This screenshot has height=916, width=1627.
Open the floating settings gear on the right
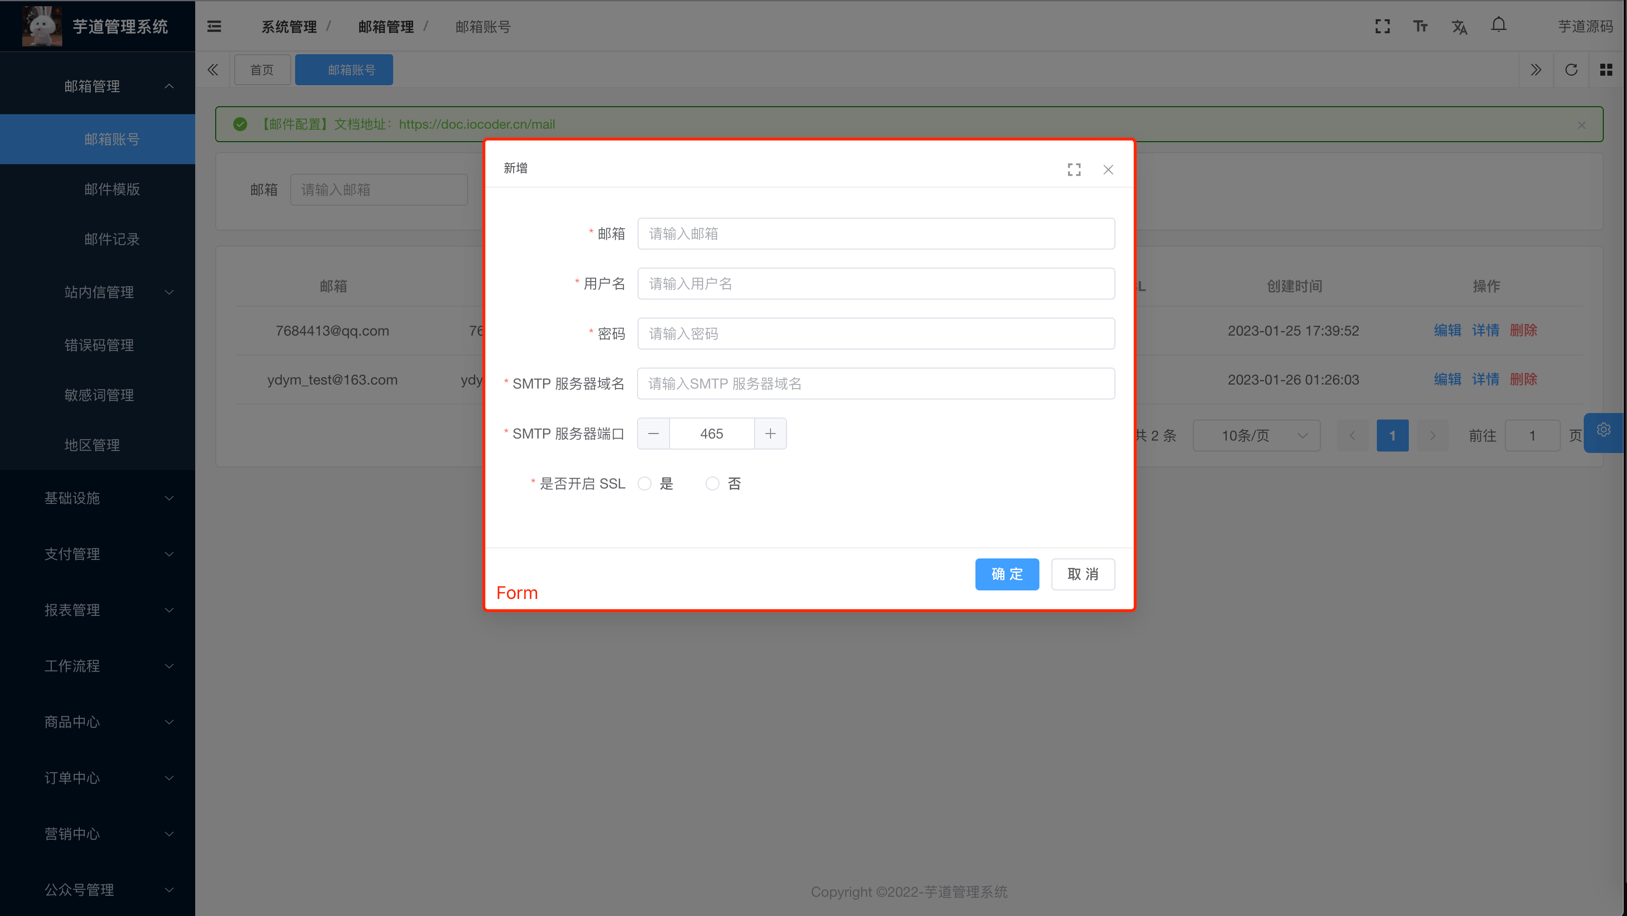tap(1604, 432)
